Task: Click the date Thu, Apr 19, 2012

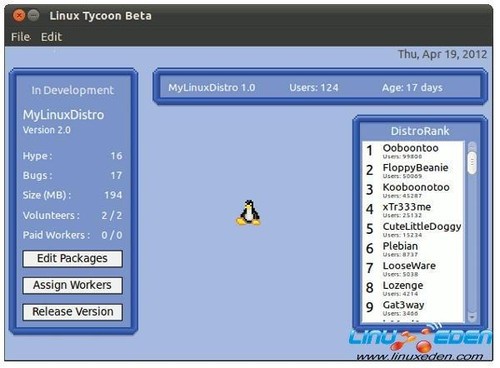Action: 442,54
